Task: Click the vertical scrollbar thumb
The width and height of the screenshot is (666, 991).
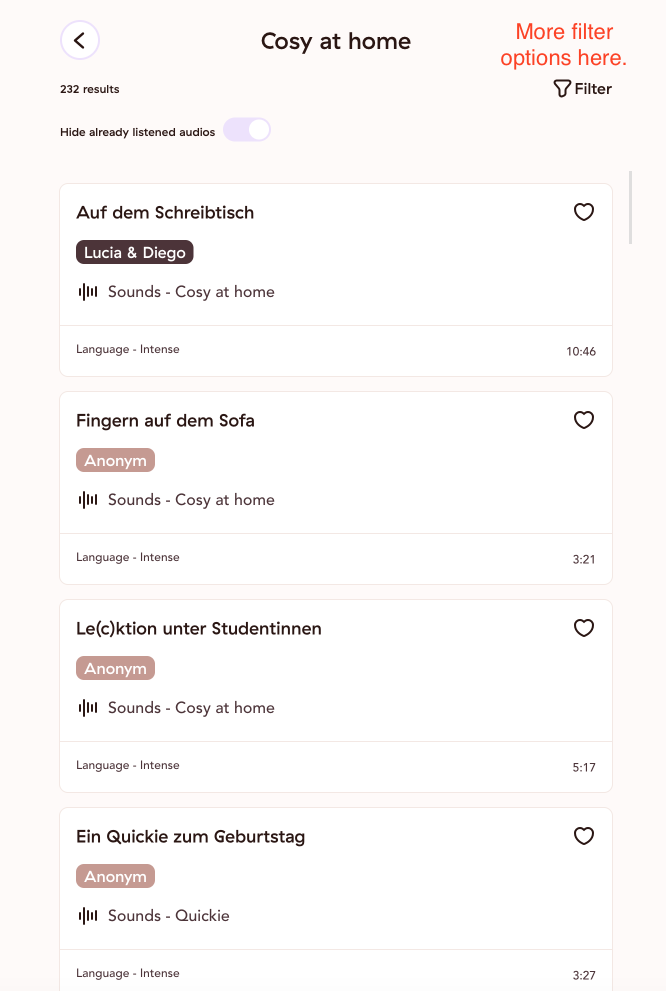Action: tap(630, 207)
